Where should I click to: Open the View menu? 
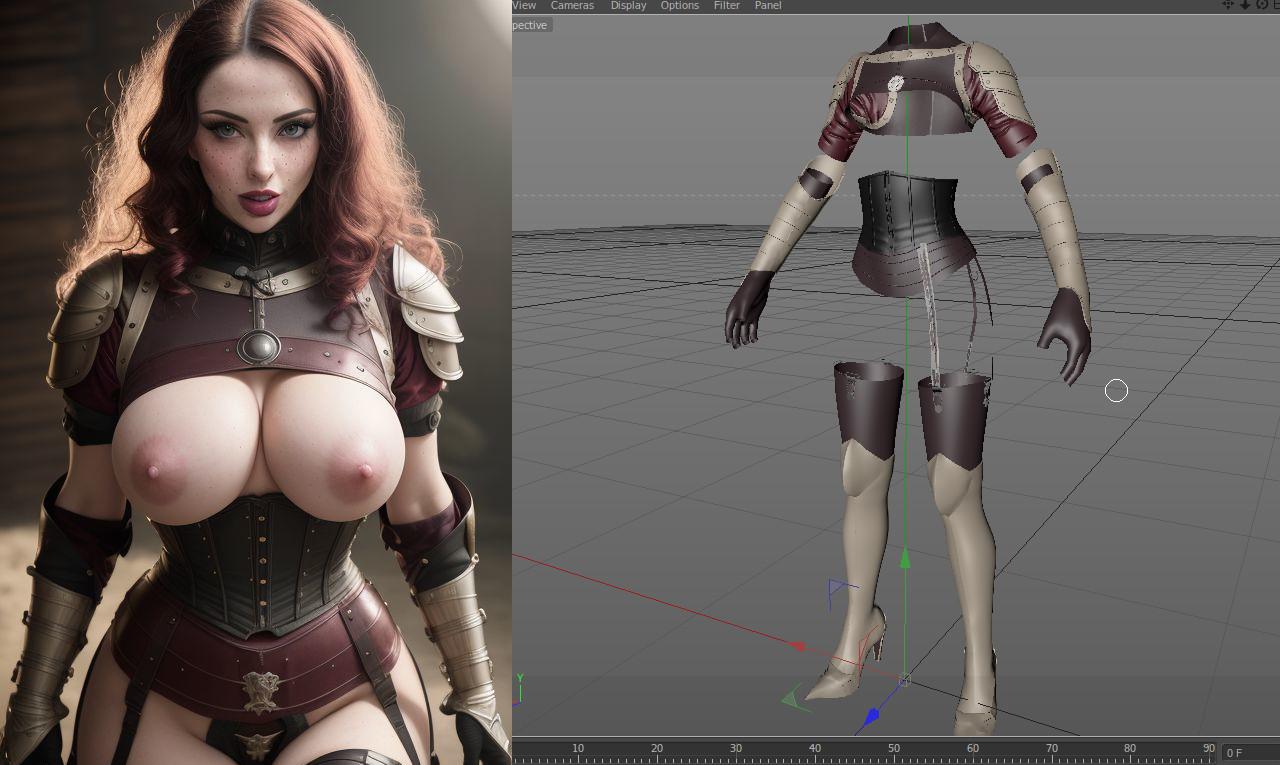(524, 5)
